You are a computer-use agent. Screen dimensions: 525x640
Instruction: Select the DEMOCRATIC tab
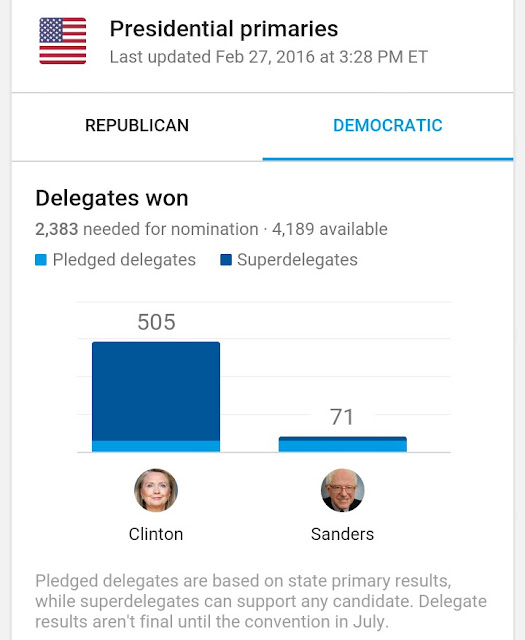point(387,126)
